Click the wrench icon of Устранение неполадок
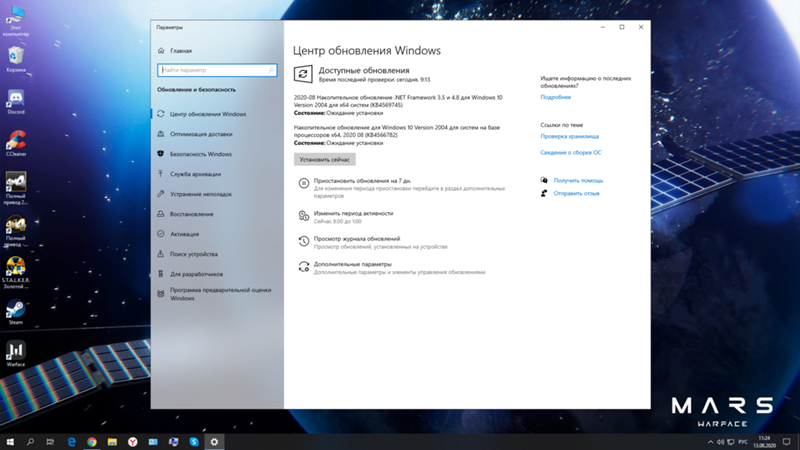 [161, 194]
